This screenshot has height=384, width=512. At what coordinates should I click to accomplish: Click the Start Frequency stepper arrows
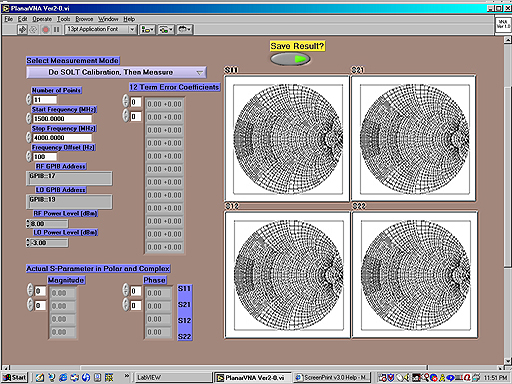point(29,118)
